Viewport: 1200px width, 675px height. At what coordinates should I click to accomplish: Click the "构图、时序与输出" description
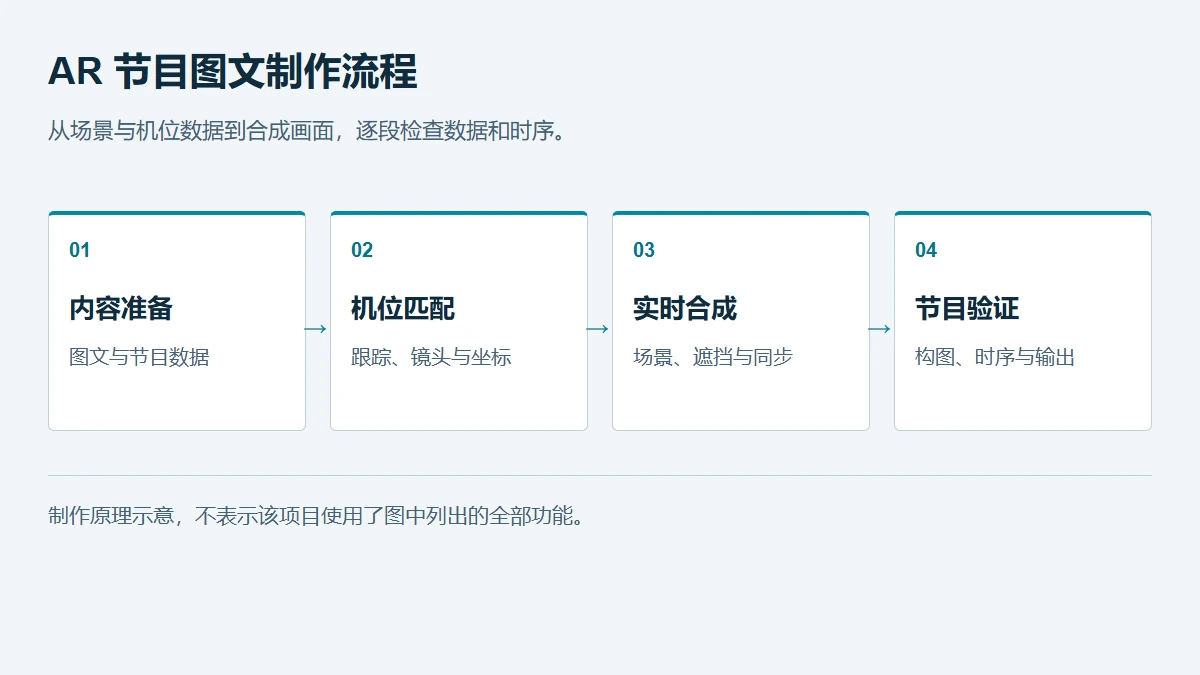(x=995, y=357)
